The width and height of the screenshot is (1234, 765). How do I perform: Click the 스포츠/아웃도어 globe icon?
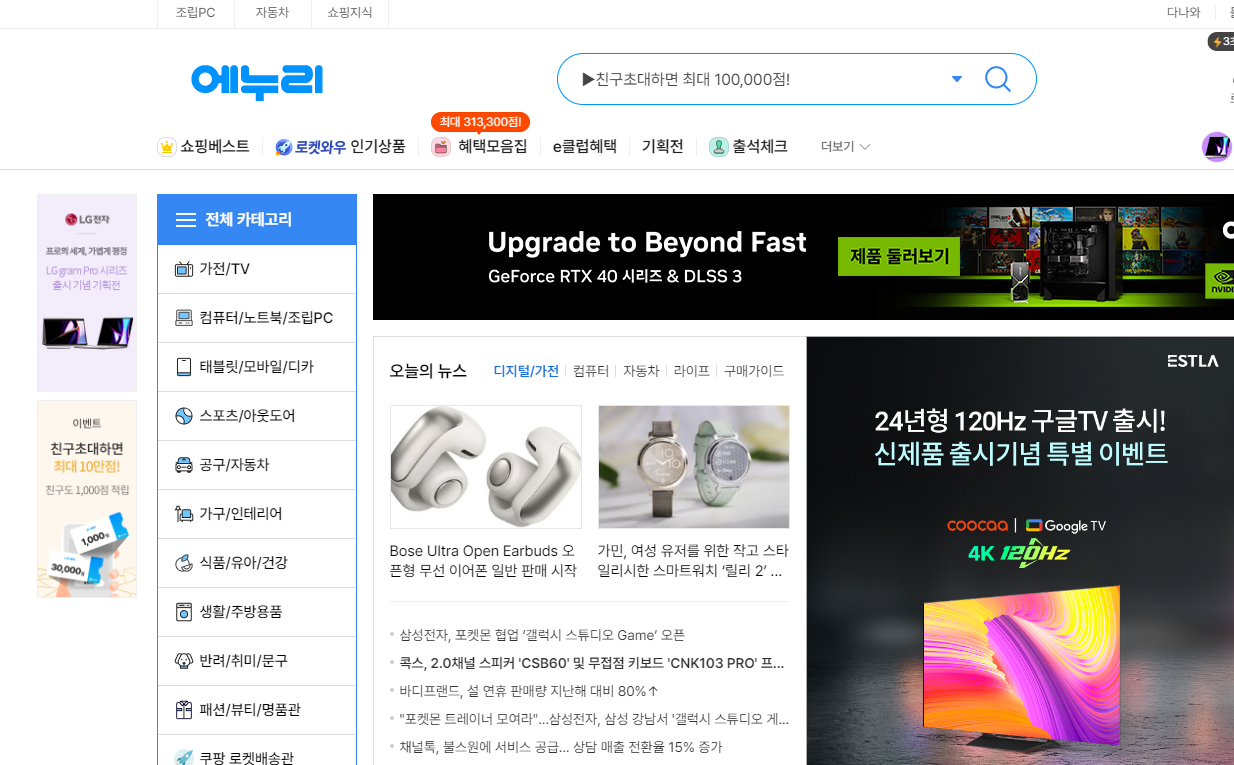click(184, 415)
